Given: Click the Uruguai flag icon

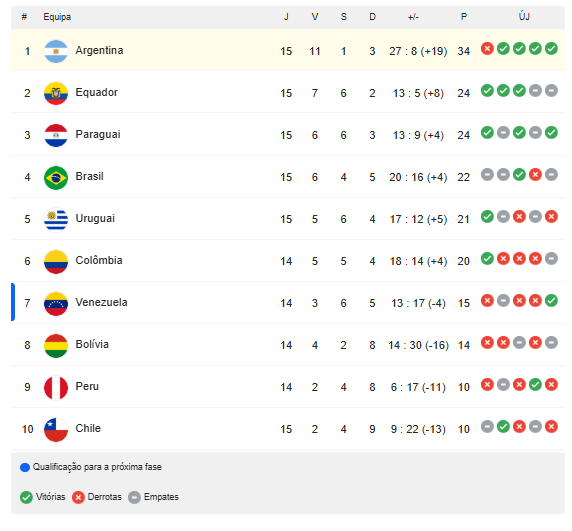Looking at the screenshot, I should 56,219.
